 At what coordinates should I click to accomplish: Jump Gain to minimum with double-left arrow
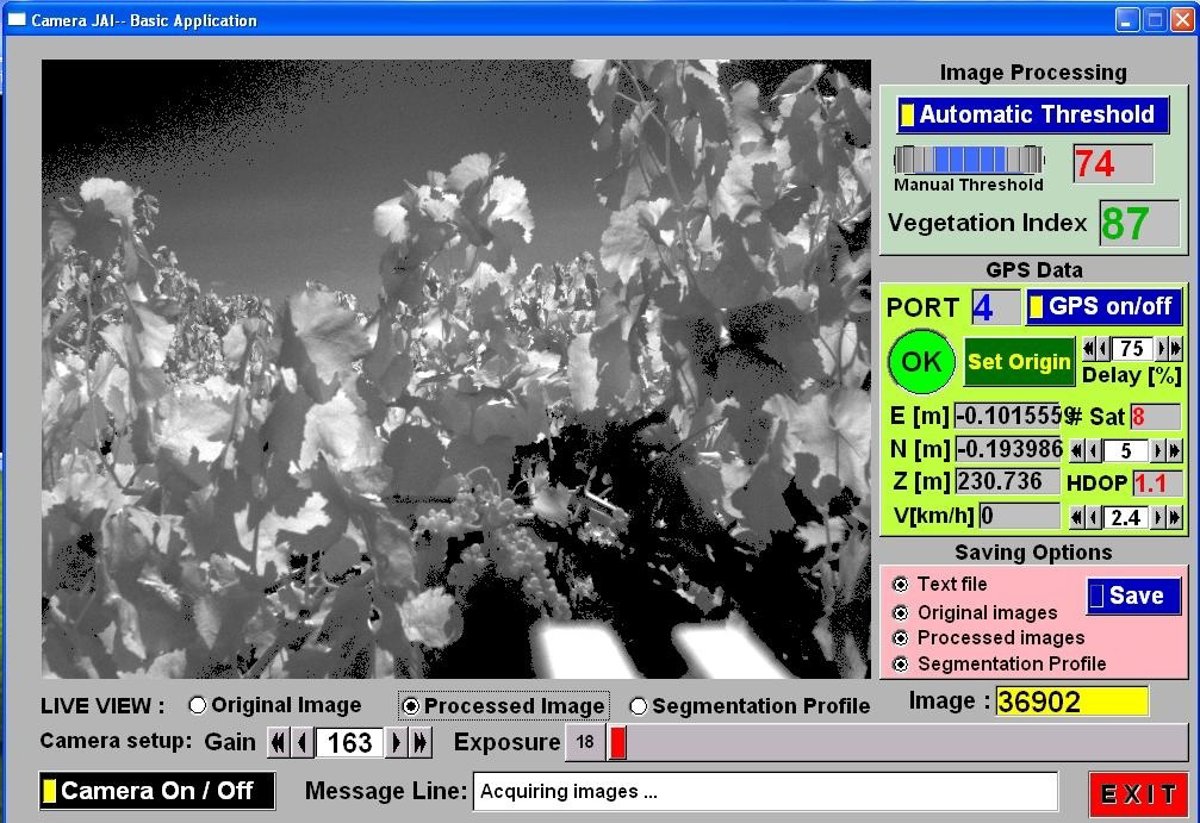pos(277,743)
